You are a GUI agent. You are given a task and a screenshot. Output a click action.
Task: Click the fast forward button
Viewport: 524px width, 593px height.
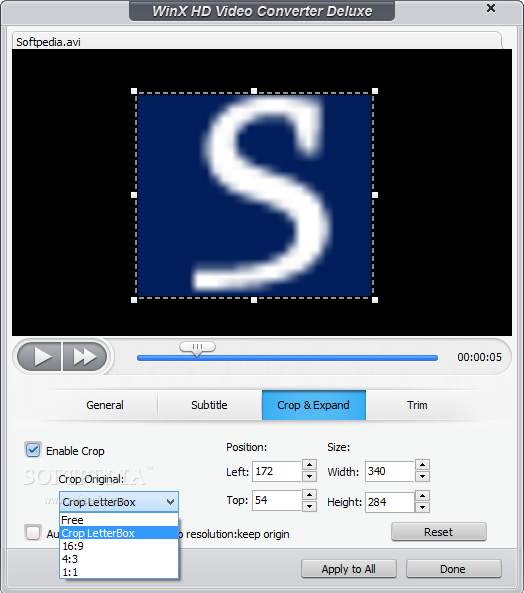click(x=85, y=357)
